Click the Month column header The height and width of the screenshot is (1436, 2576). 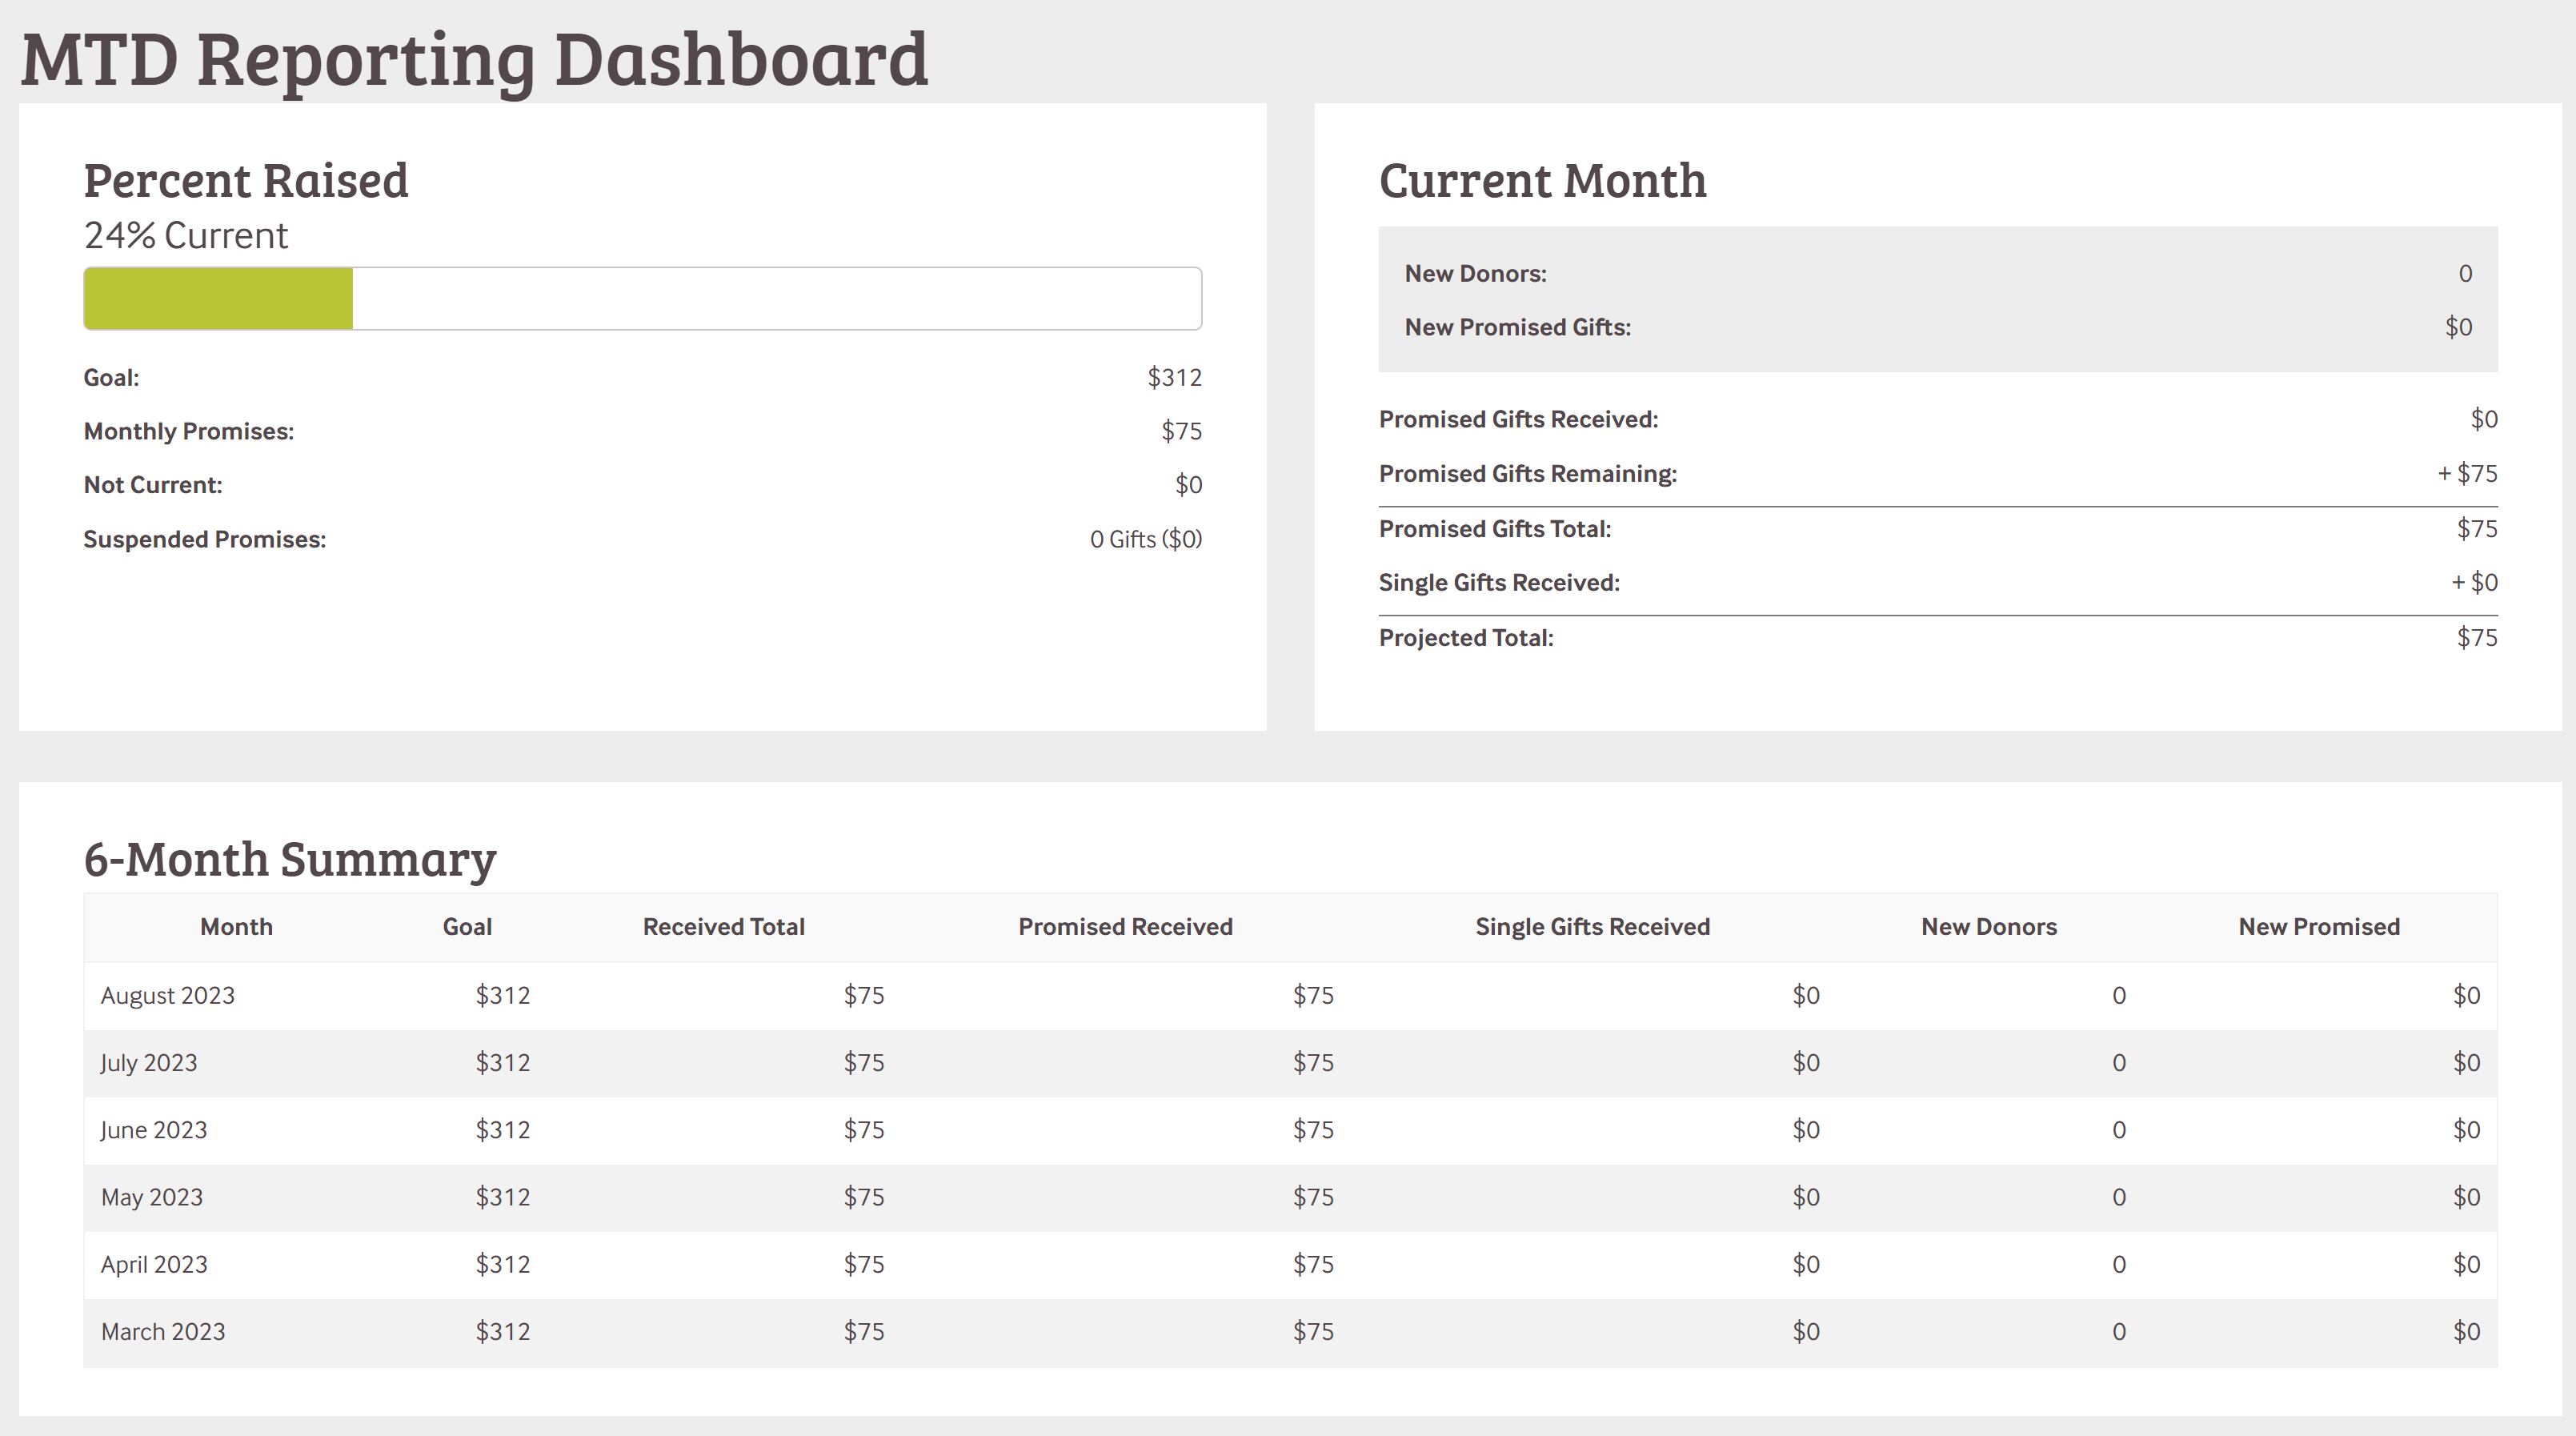point(236,927)
